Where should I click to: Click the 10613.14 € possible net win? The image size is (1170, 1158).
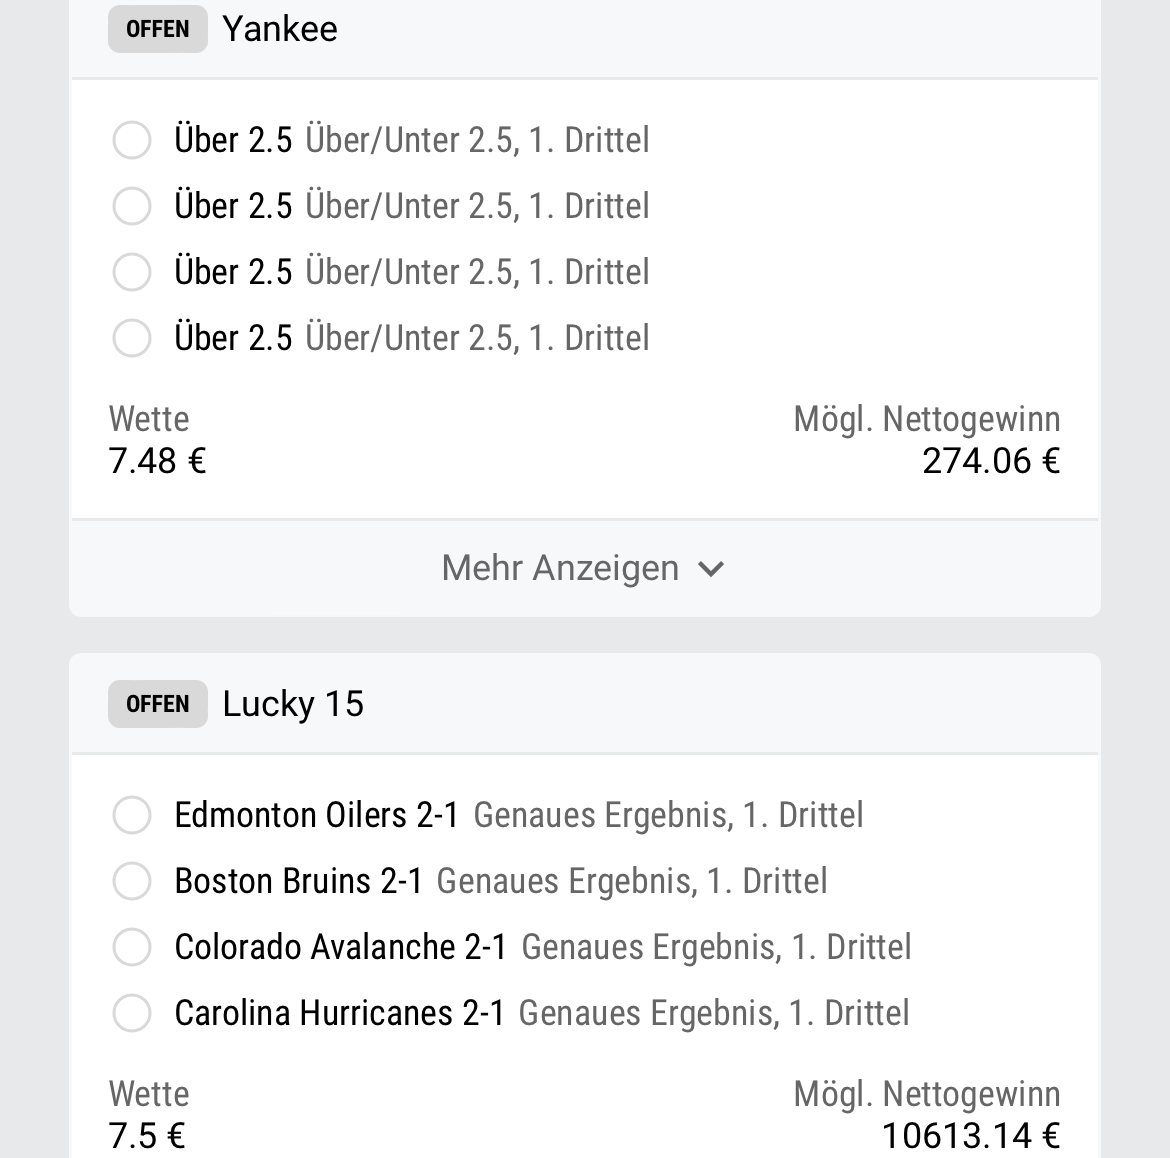coord(970,1136)
